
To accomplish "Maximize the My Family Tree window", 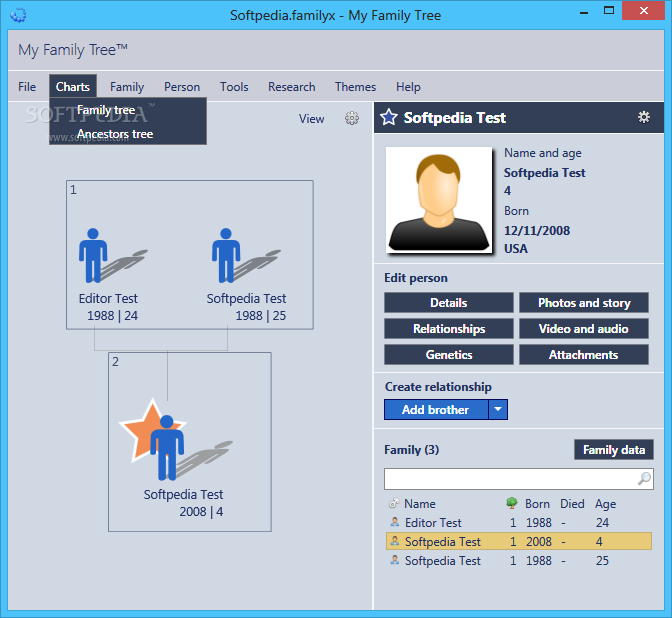I will click(x=609, y=11).
